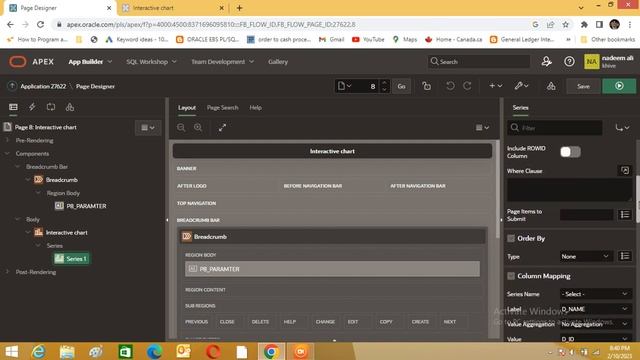Select Series 1 in the tree
Viewport: 640px width, 360px height.
pos(71,259)
